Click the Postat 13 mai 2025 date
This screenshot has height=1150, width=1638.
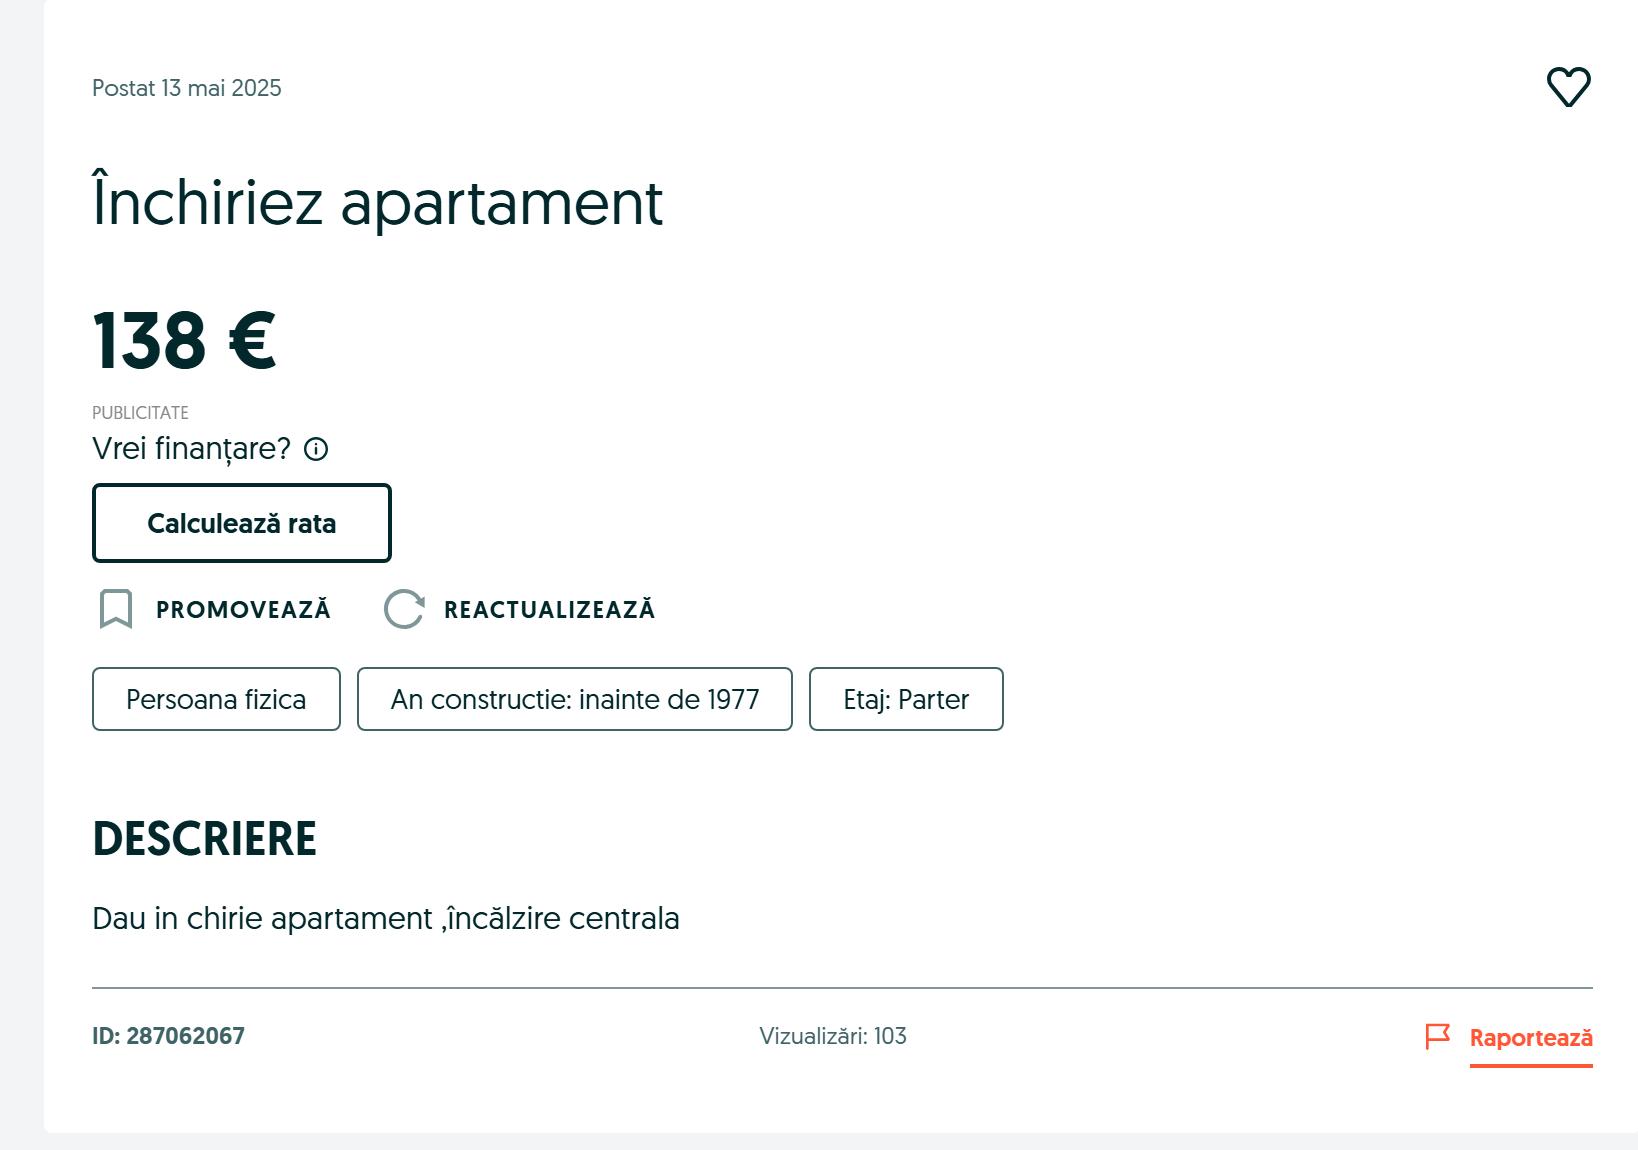click(187, 88)
